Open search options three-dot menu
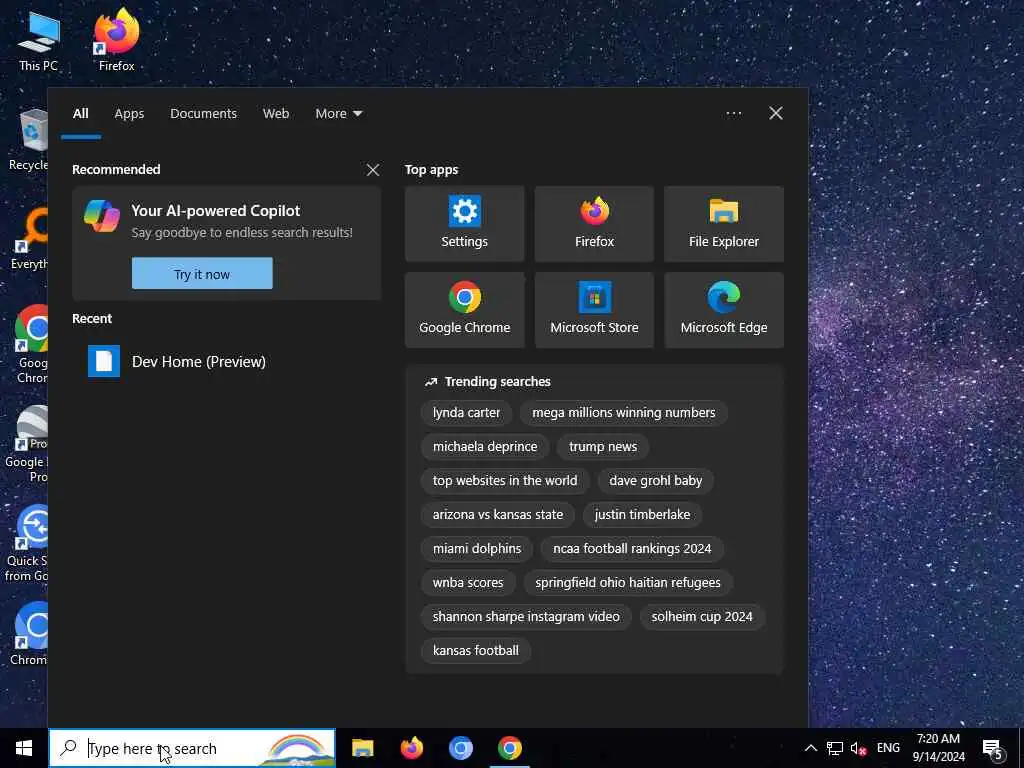 [x=733, y=114]
